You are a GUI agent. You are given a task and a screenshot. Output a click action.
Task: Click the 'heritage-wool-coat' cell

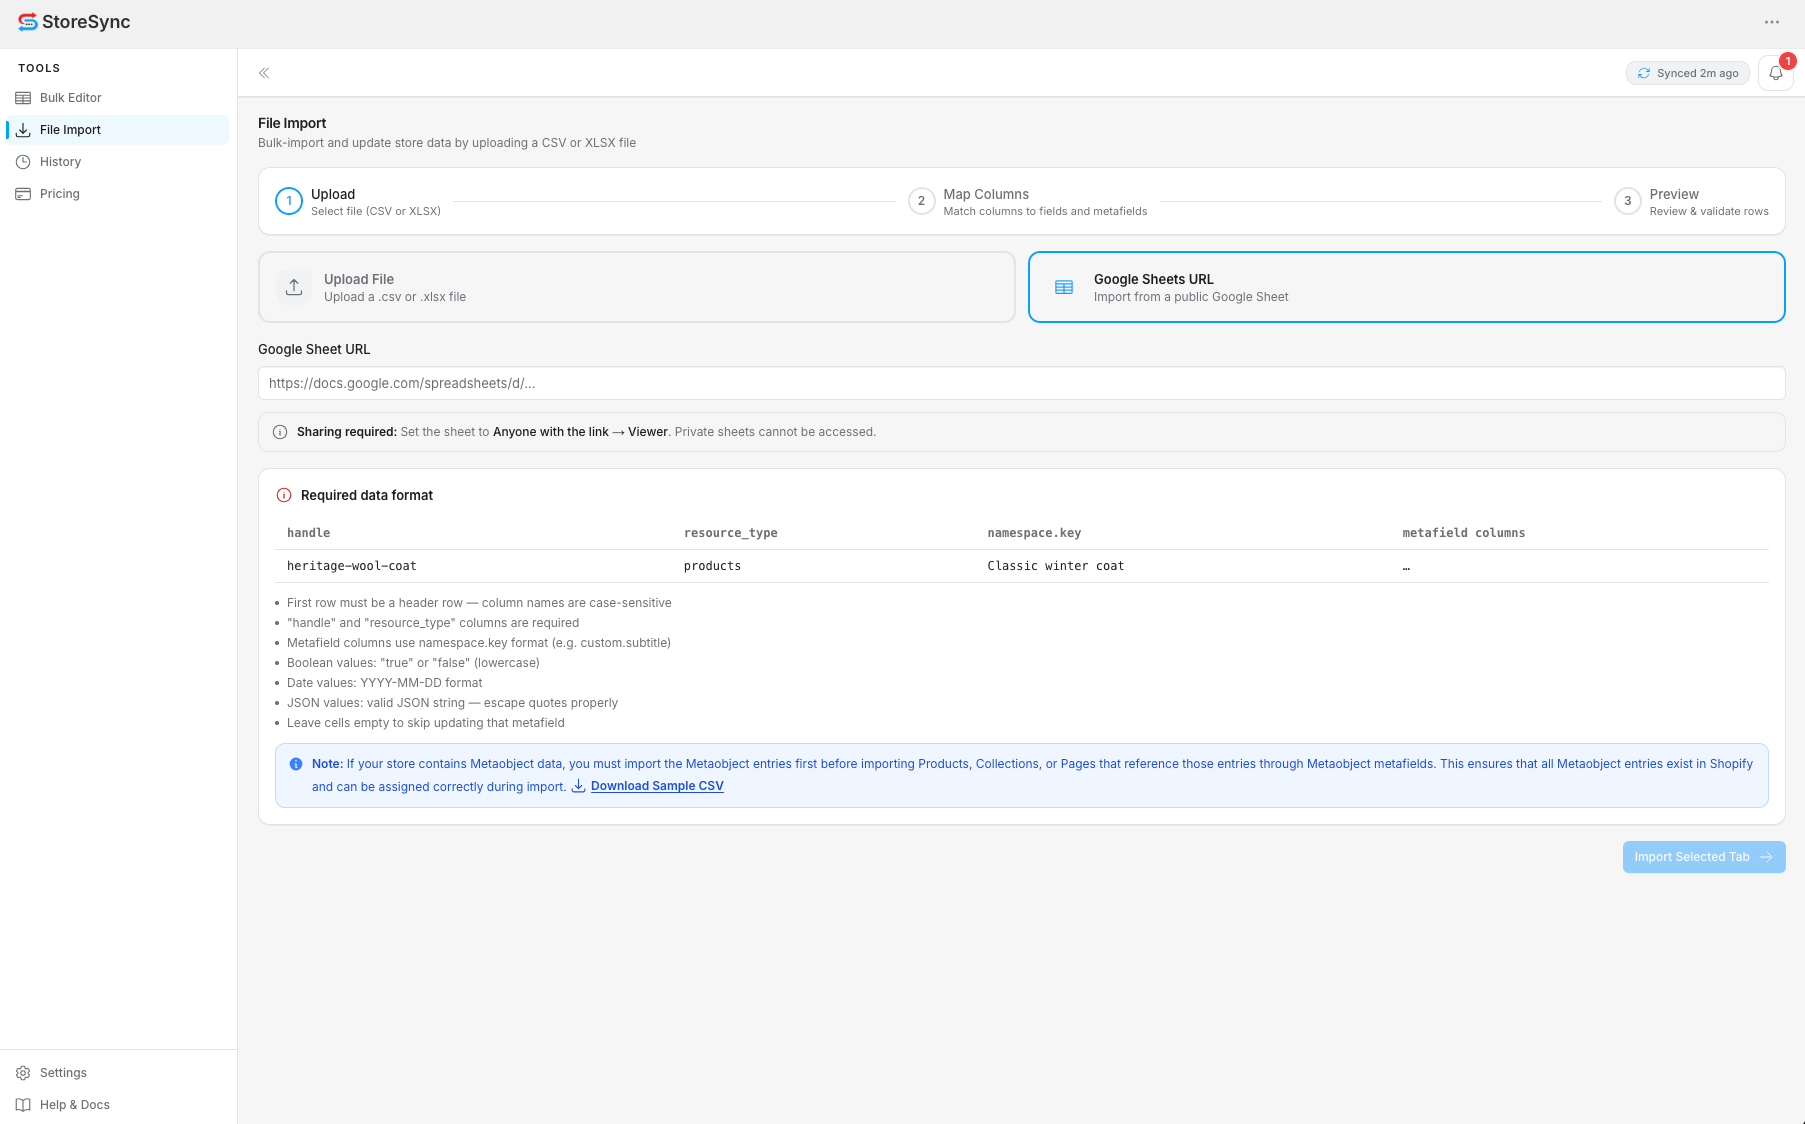[x=352, y=566]
